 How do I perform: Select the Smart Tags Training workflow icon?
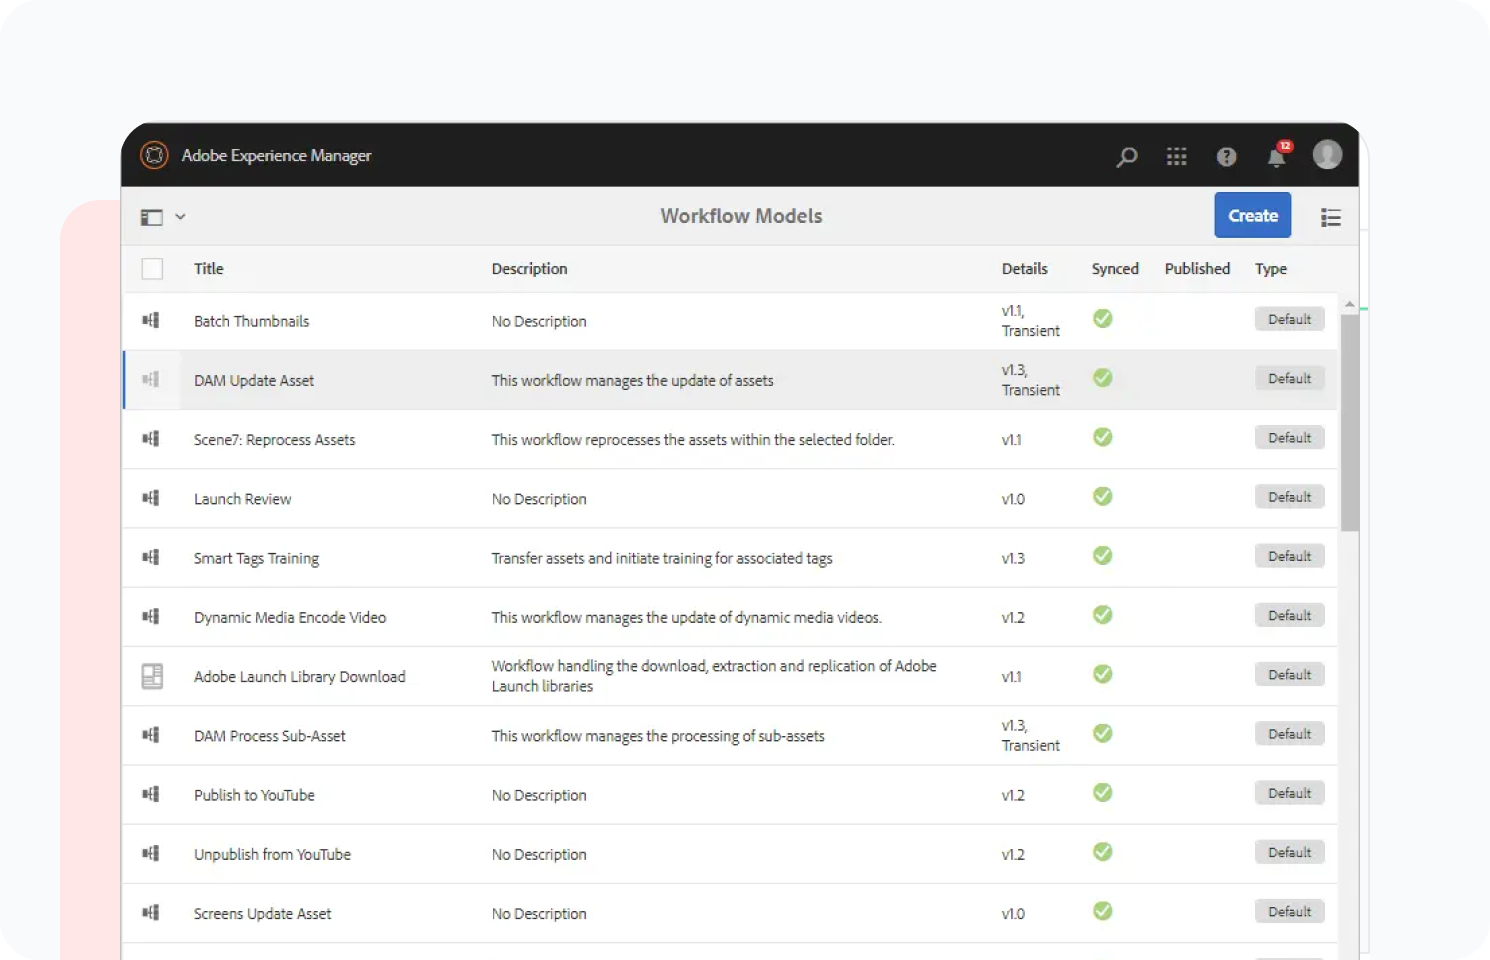pyautogui.click(x=151, y=557)
